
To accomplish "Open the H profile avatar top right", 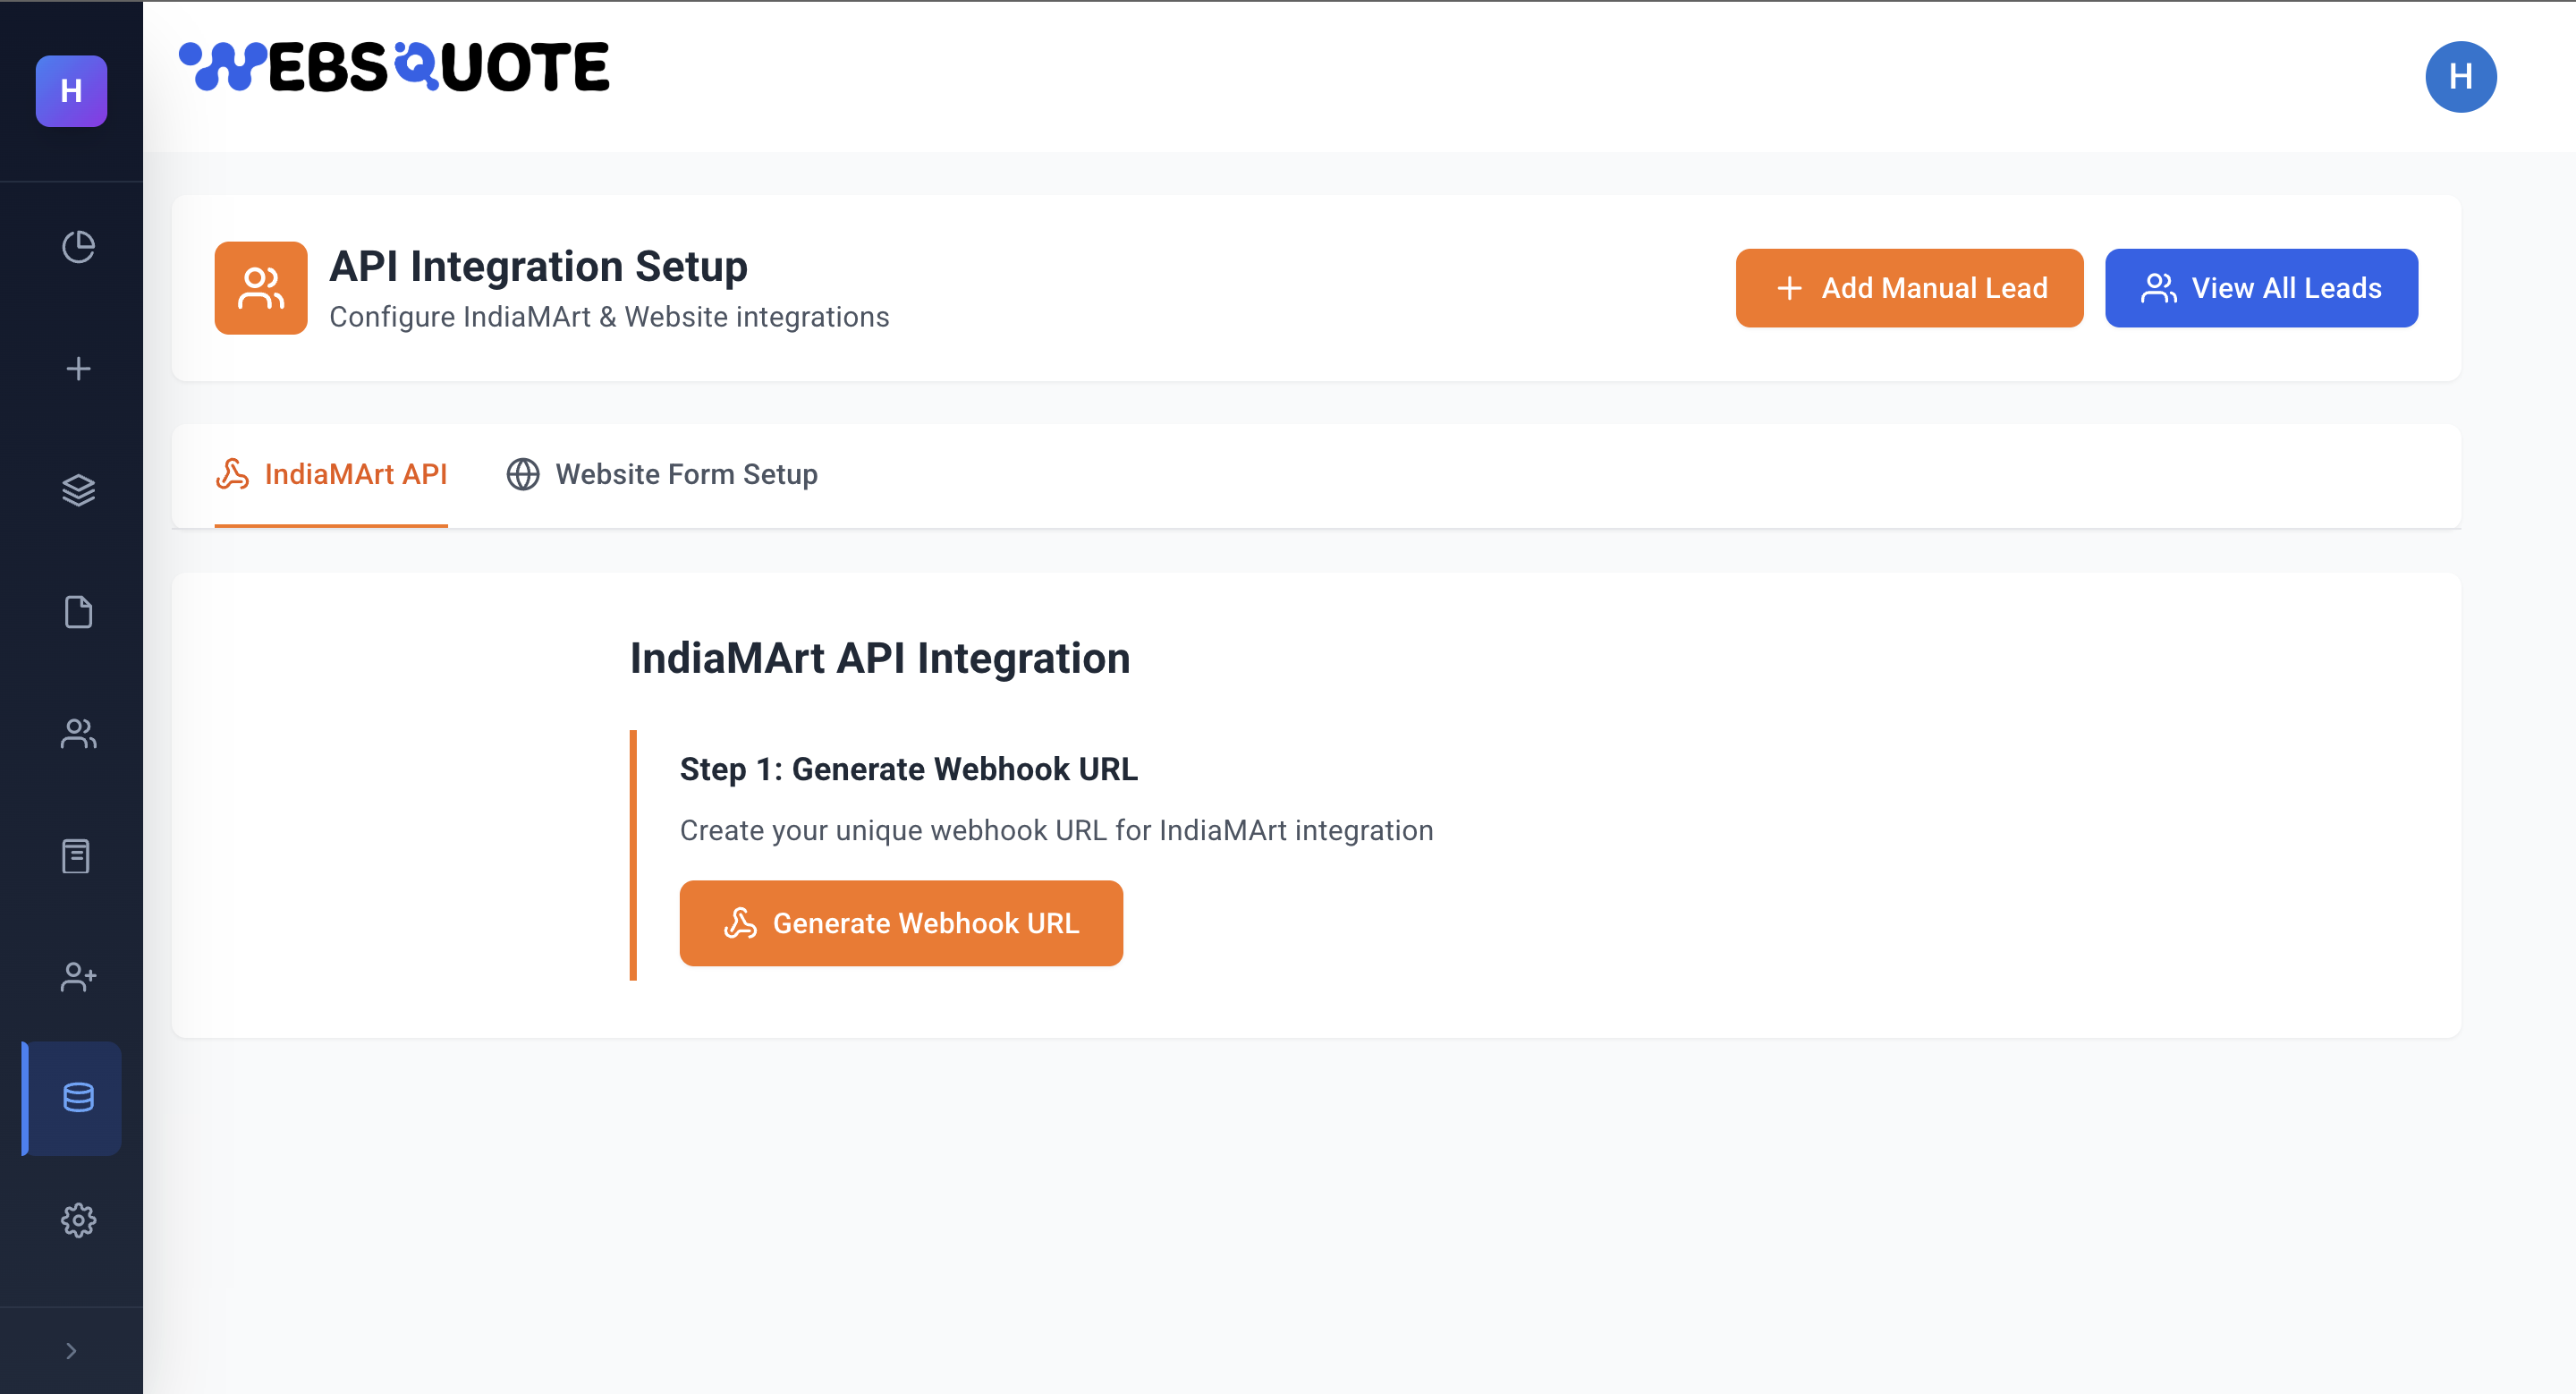I will click(x=2461, y=76).
